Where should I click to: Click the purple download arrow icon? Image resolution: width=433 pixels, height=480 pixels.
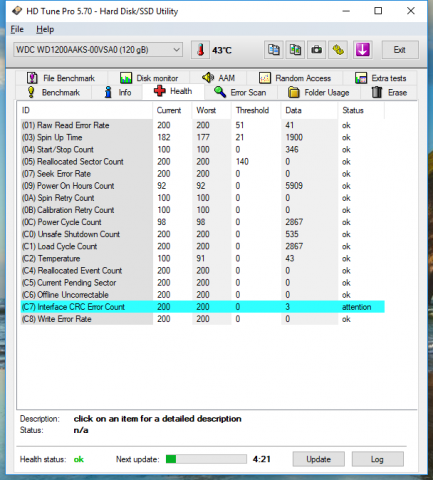[362, 50]
